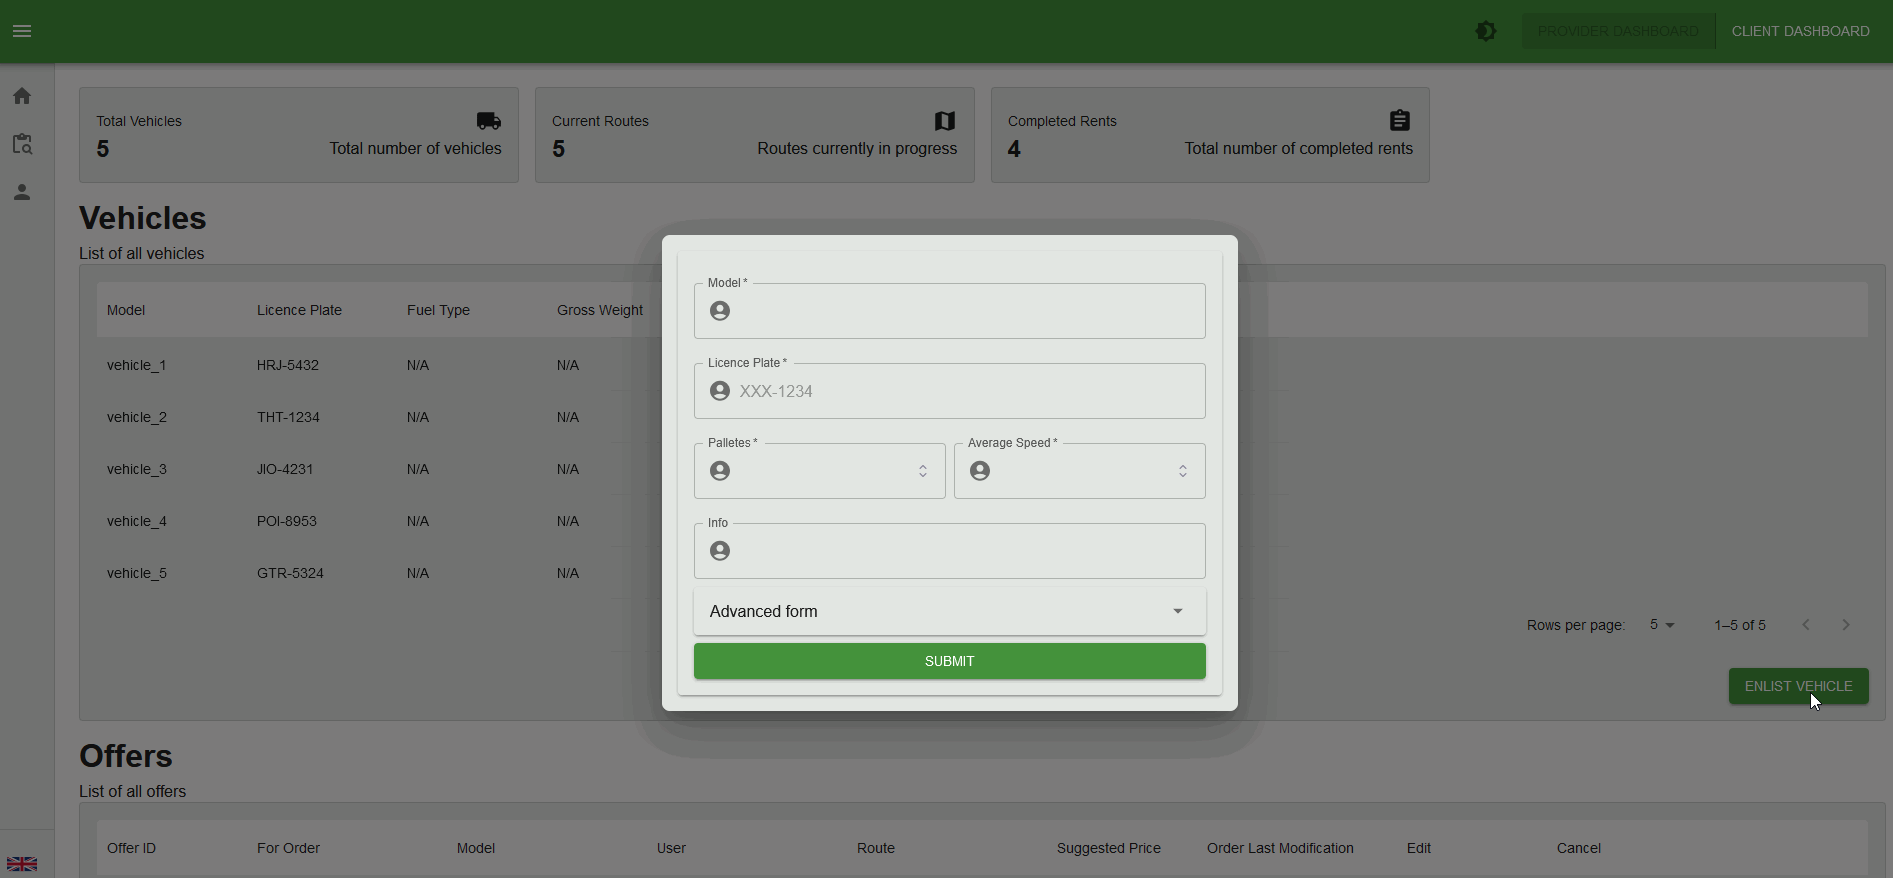Screen dimensions: 1893x878
Task: Open the hamburger navigation menu
Action: pyautogui.click(x=22, y=31)
